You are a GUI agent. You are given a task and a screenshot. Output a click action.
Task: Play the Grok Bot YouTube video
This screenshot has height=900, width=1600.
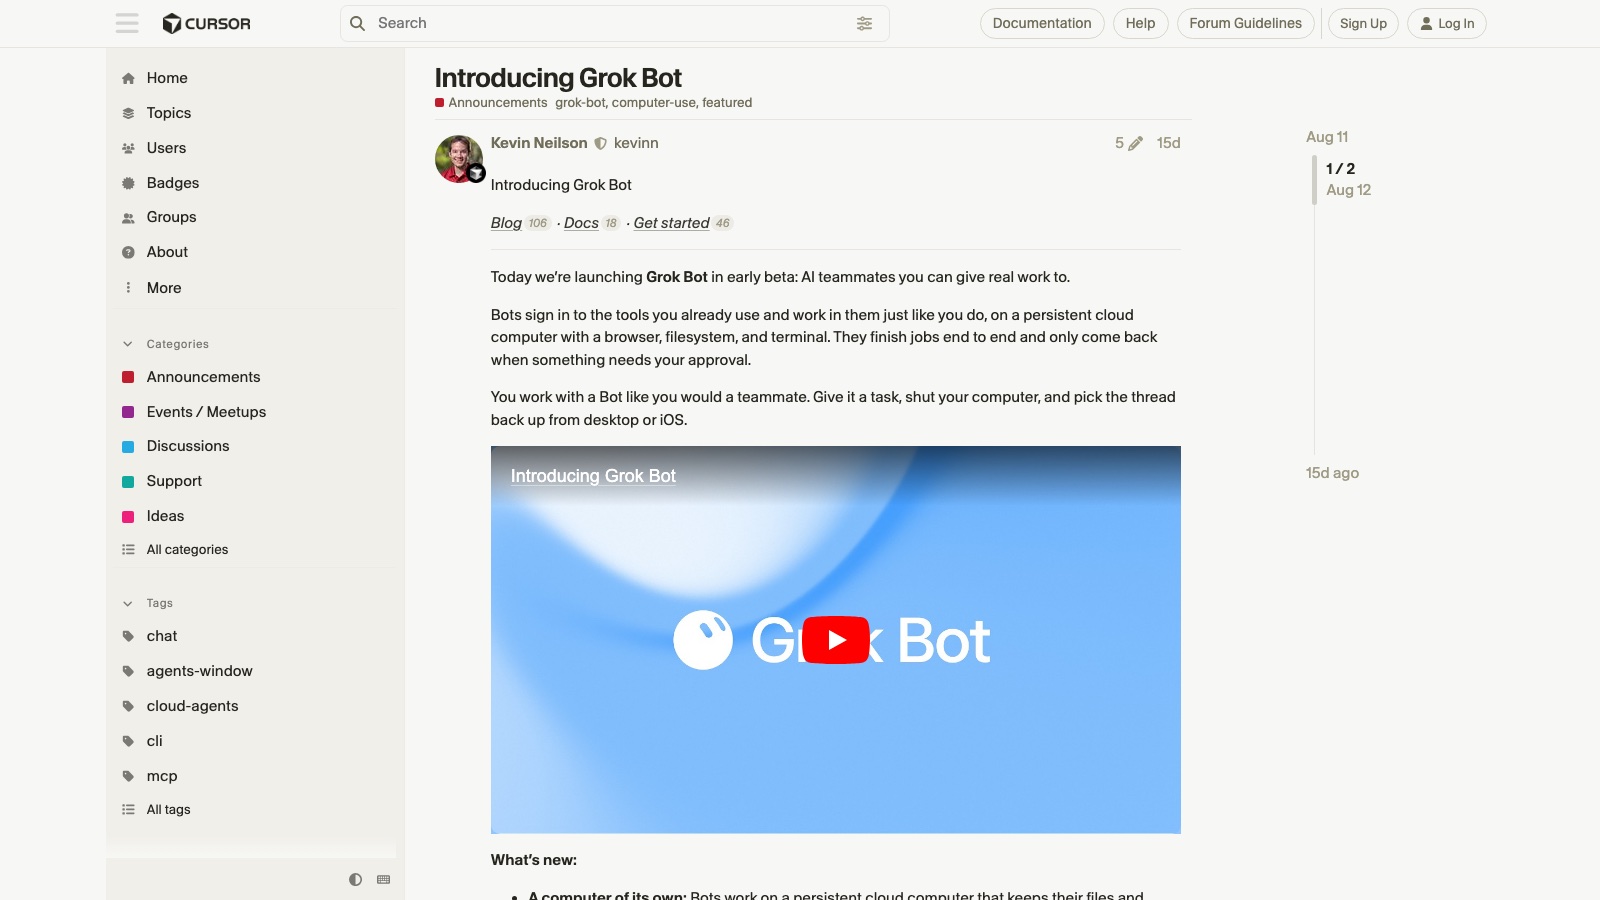(x=836, y=640)
